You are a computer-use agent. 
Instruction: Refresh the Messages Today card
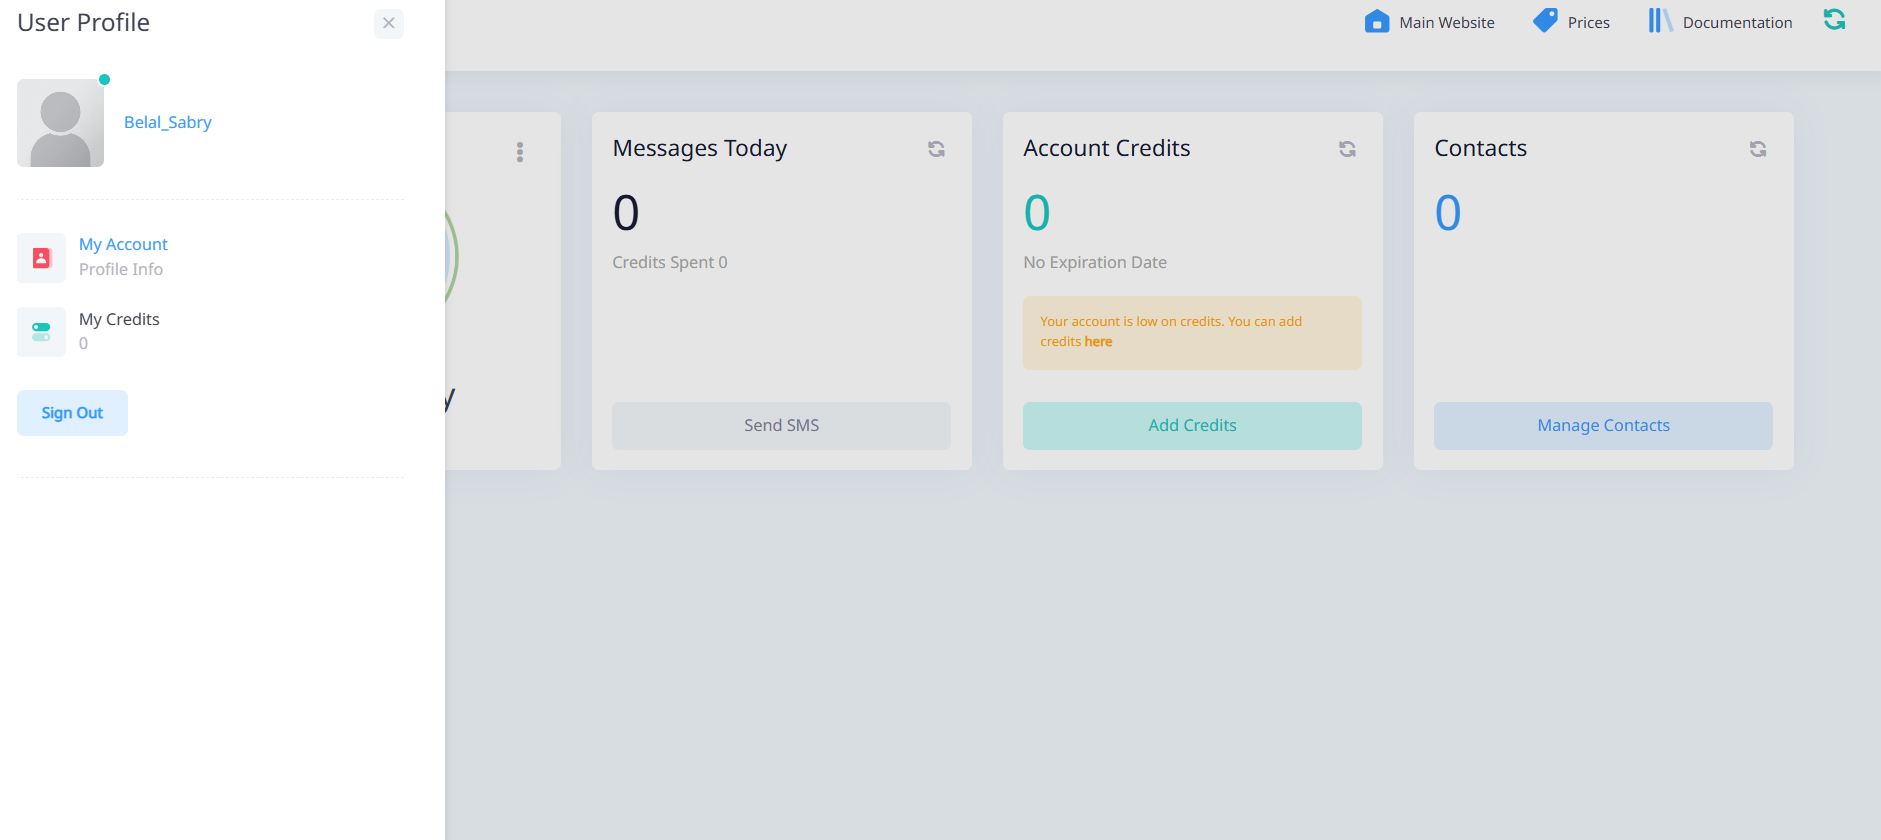tap(936, 149)
